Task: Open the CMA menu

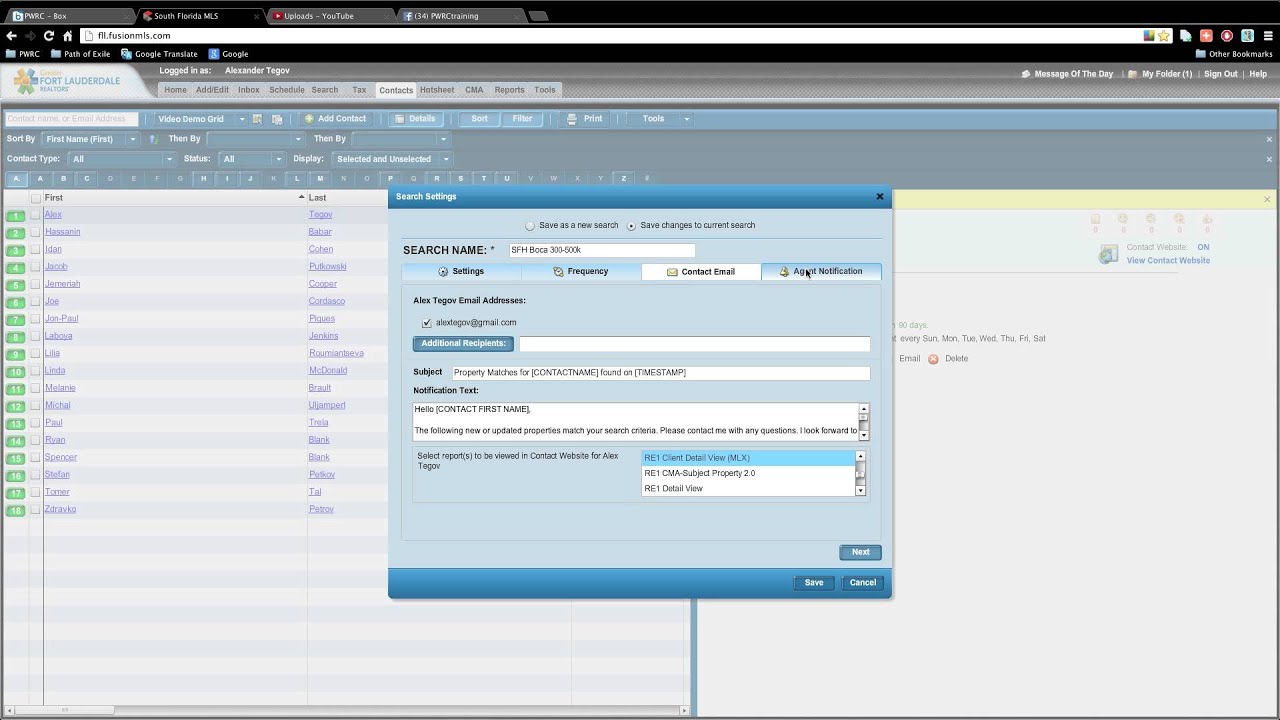Action: (474, 90)
